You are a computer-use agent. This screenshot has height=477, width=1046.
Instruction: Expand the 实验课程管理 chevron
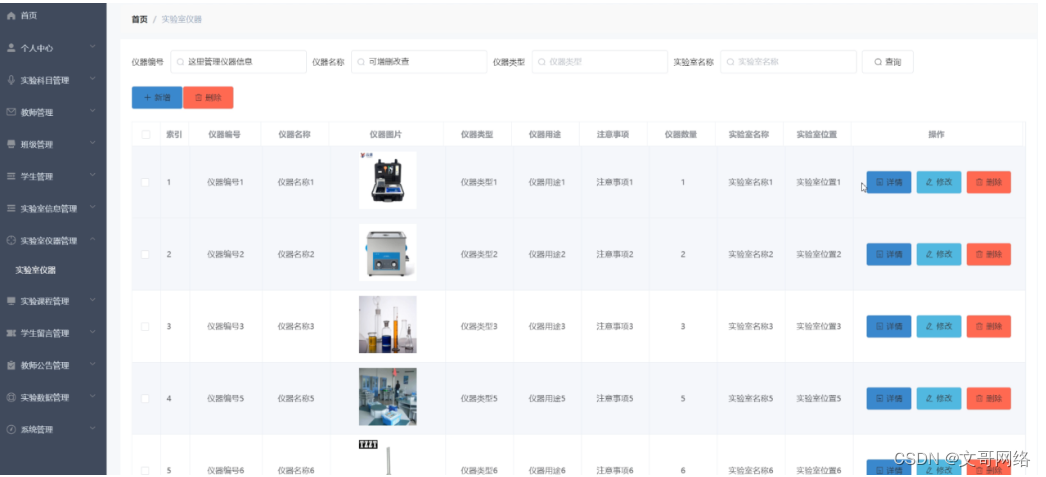(x=93, y=300)
